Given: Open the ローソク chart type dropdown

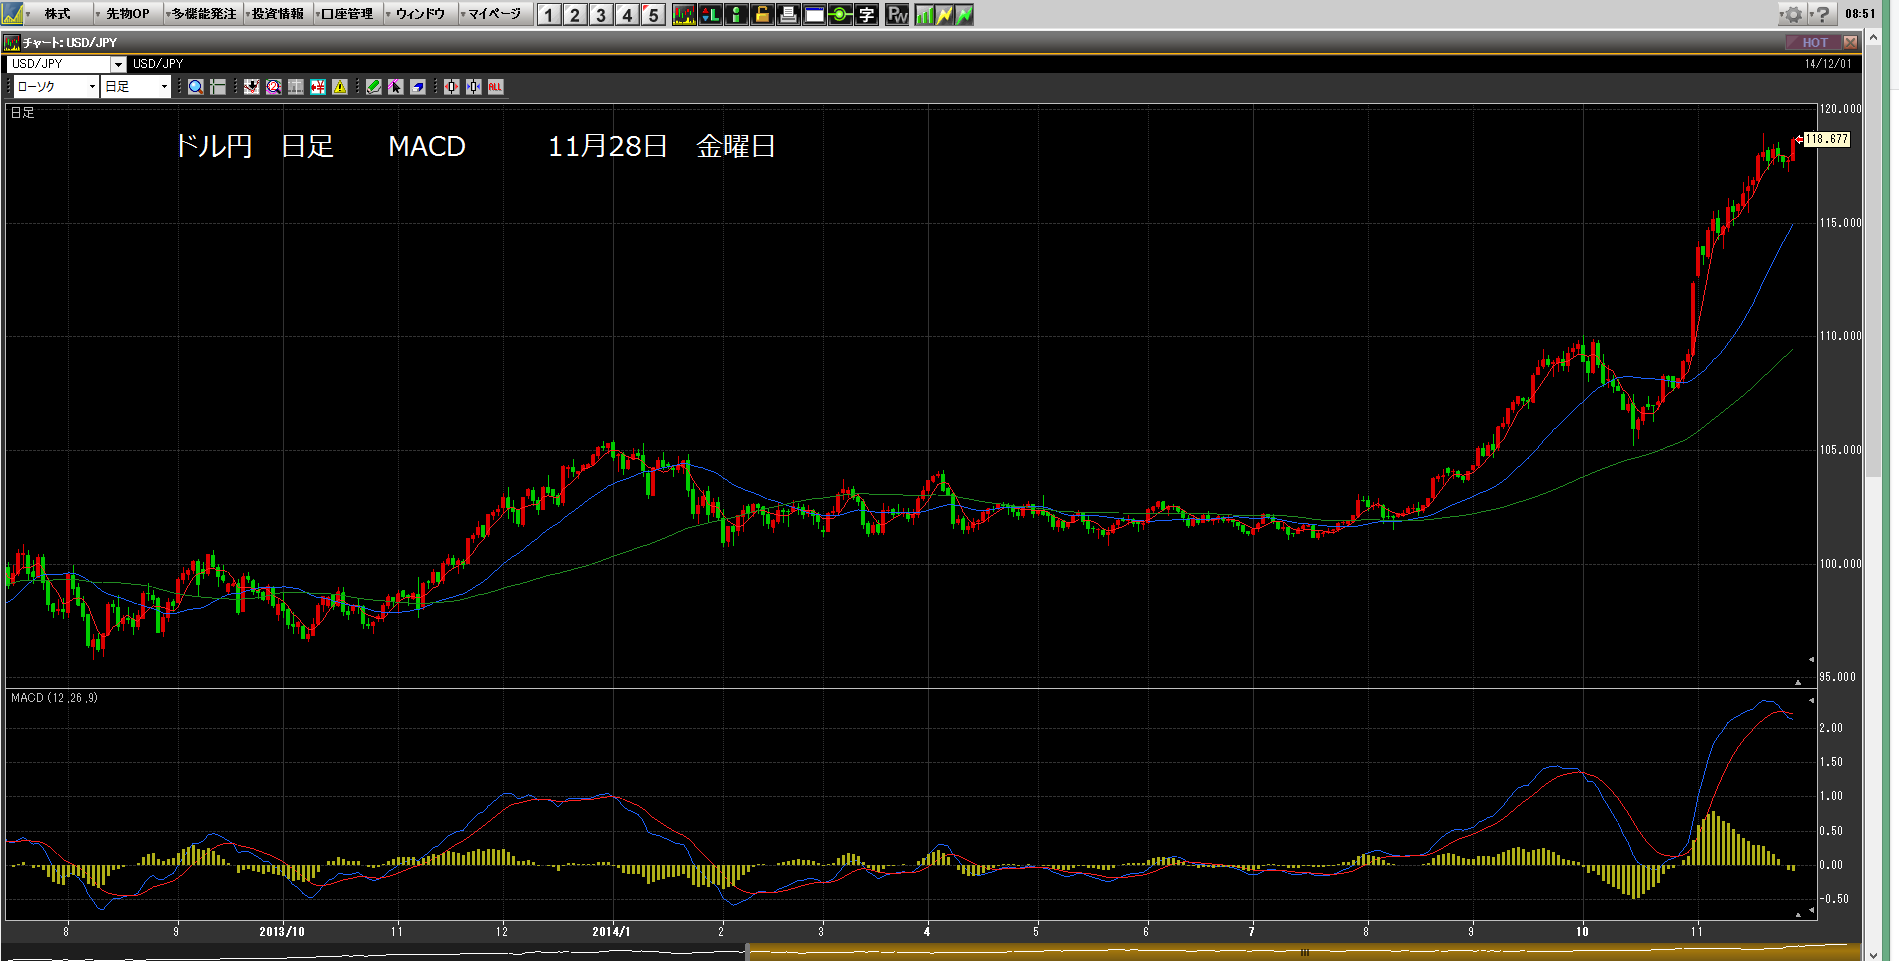Looking at the screenshot, I should [x=56, y=87].
